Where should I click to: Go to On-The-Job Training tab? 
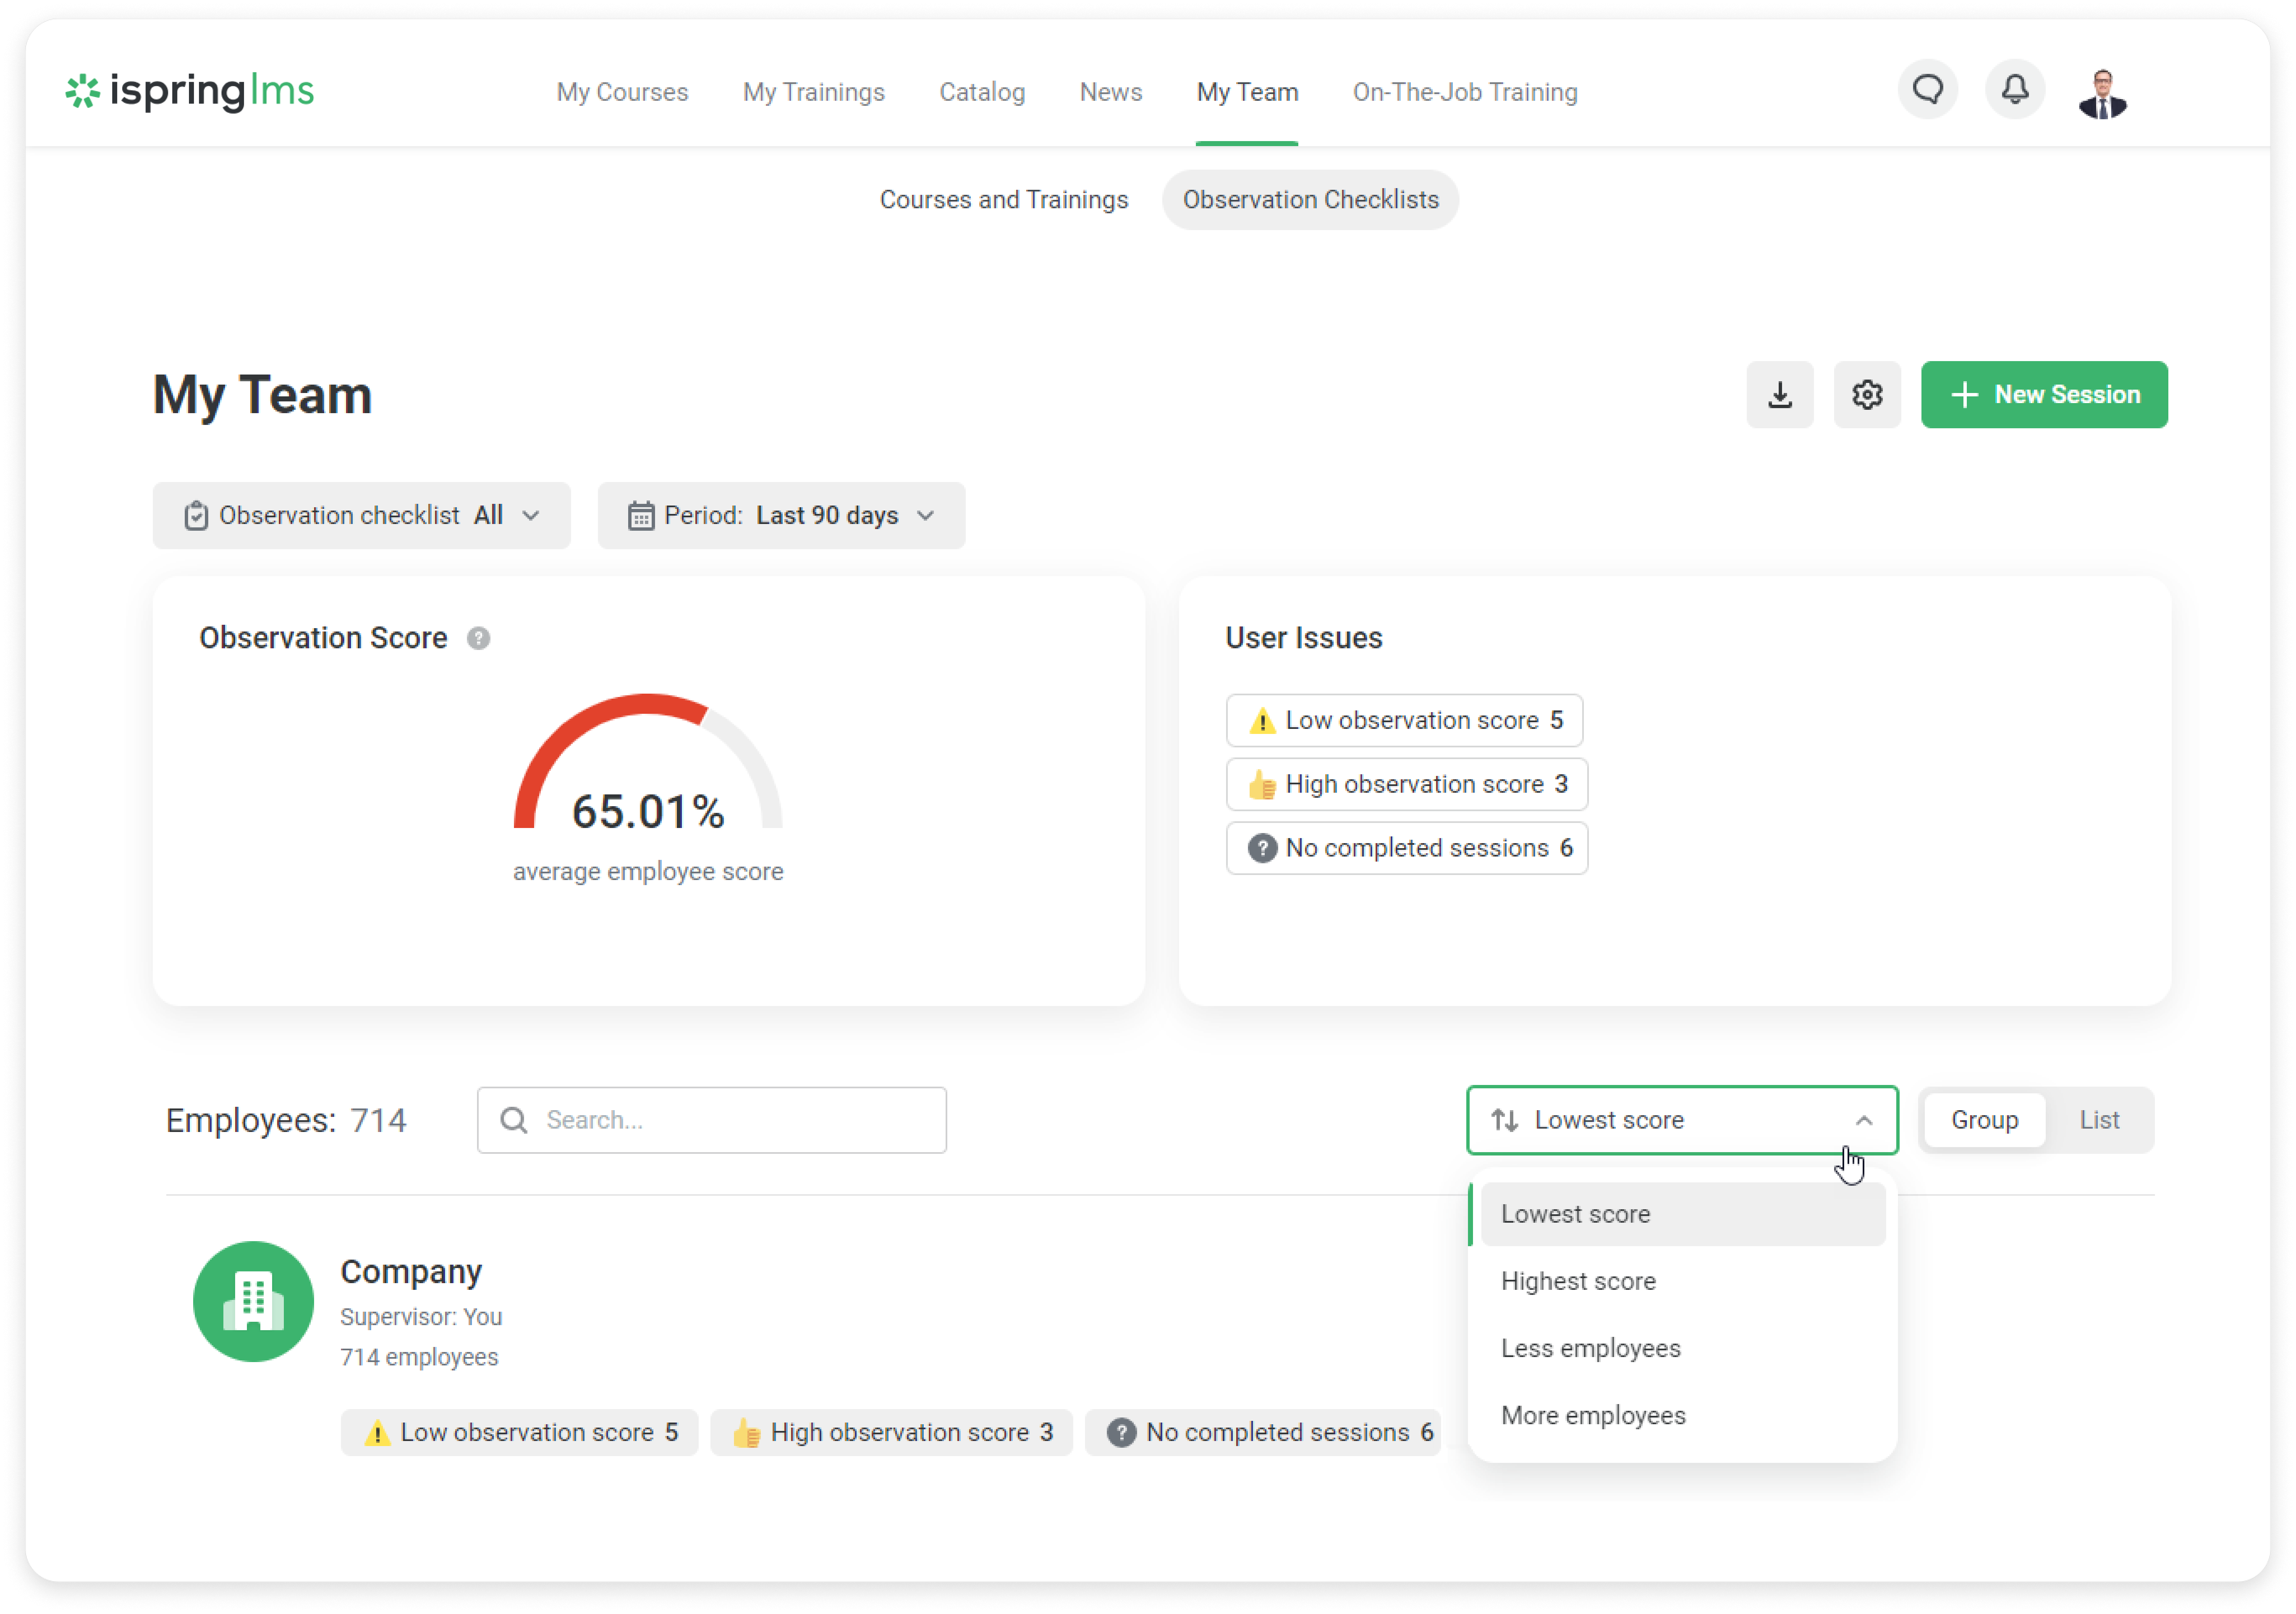(1464, 92)
